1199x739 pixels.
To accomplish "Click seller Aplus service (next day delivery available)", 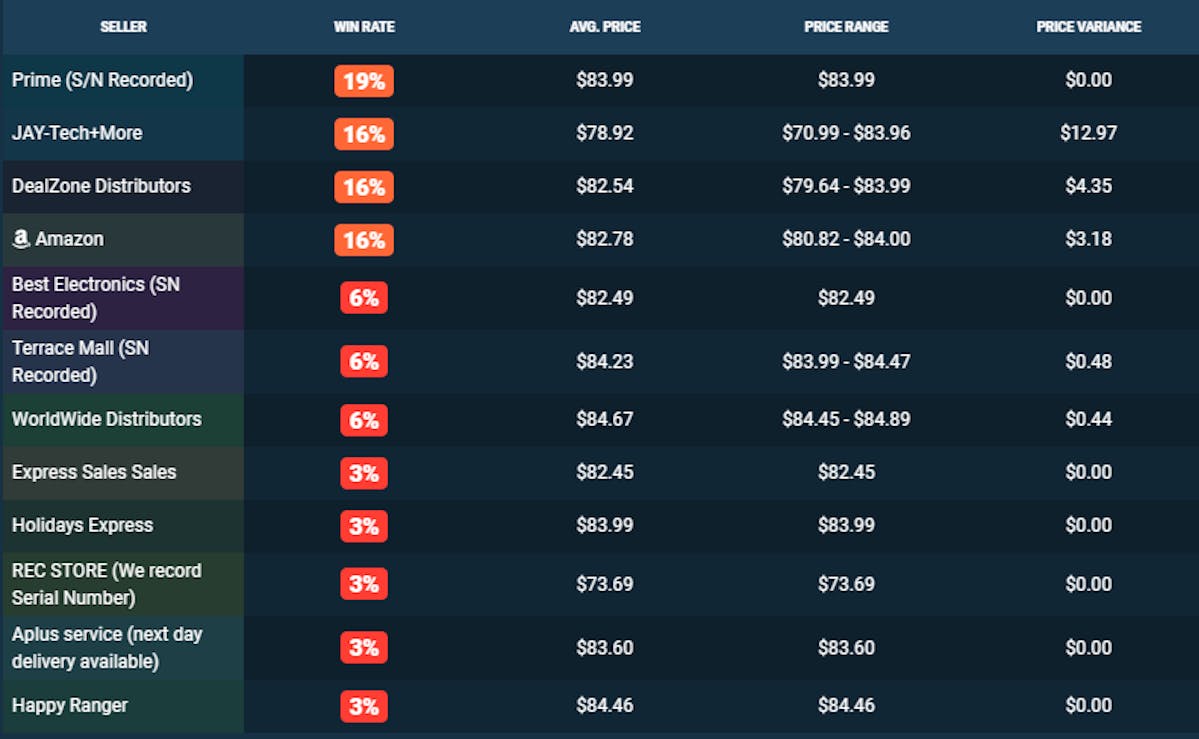I will (x=107, y=647).
